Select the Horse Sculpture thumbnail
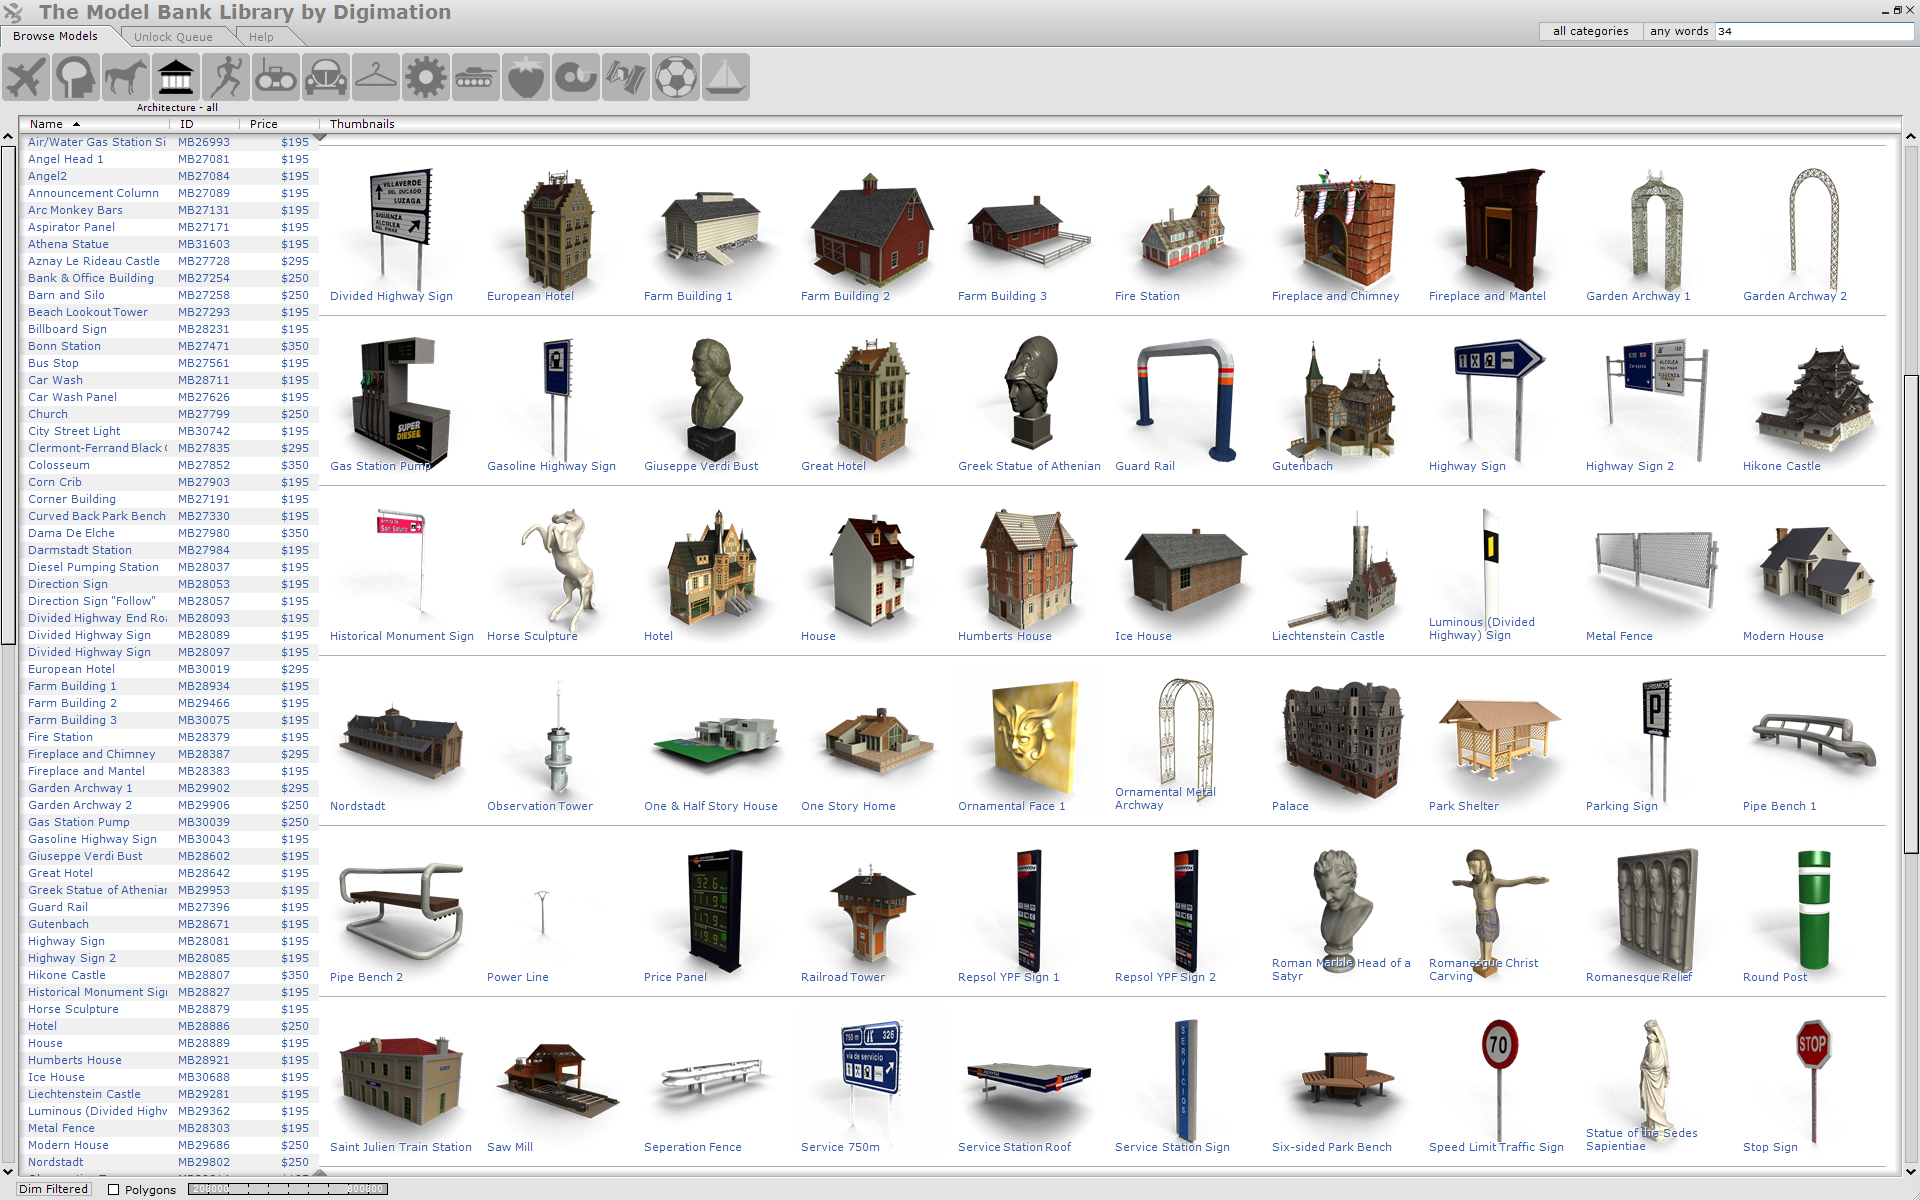Image resolution: width=1920 pixels, height=1200 pixels. 557,572
